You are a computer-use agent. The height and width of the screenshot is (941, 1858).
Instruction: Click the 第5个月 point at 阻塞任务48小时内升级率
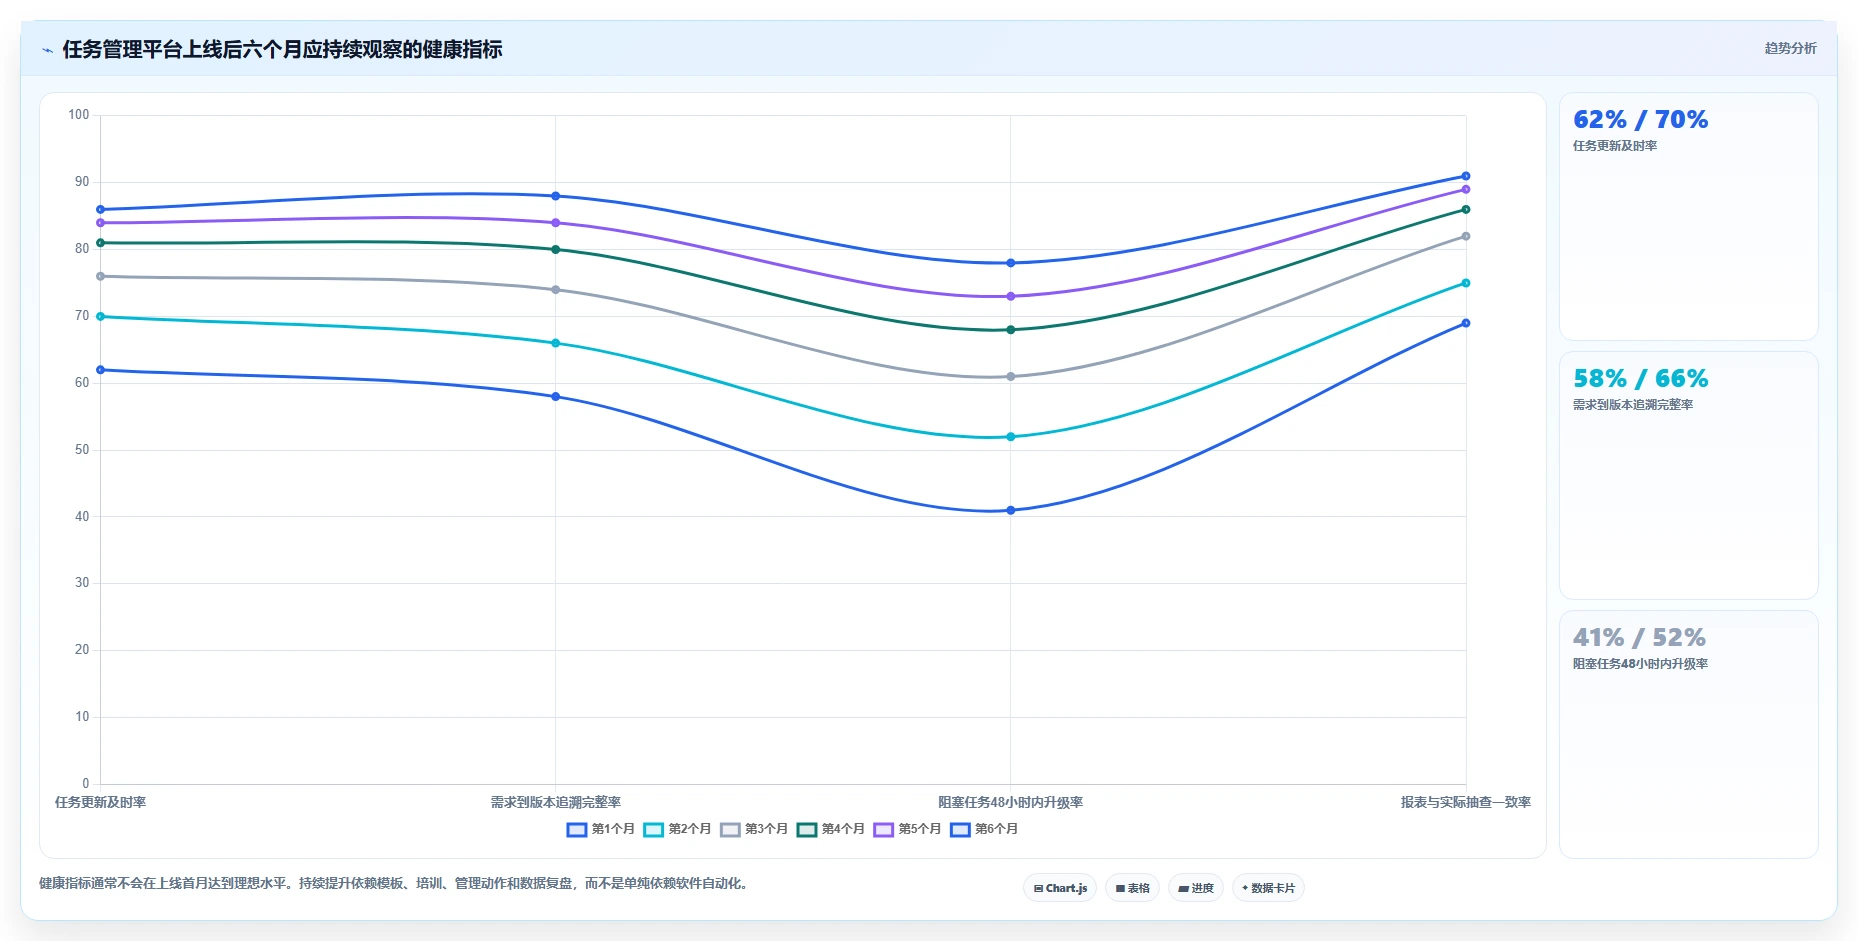[x=1010, y=296]
